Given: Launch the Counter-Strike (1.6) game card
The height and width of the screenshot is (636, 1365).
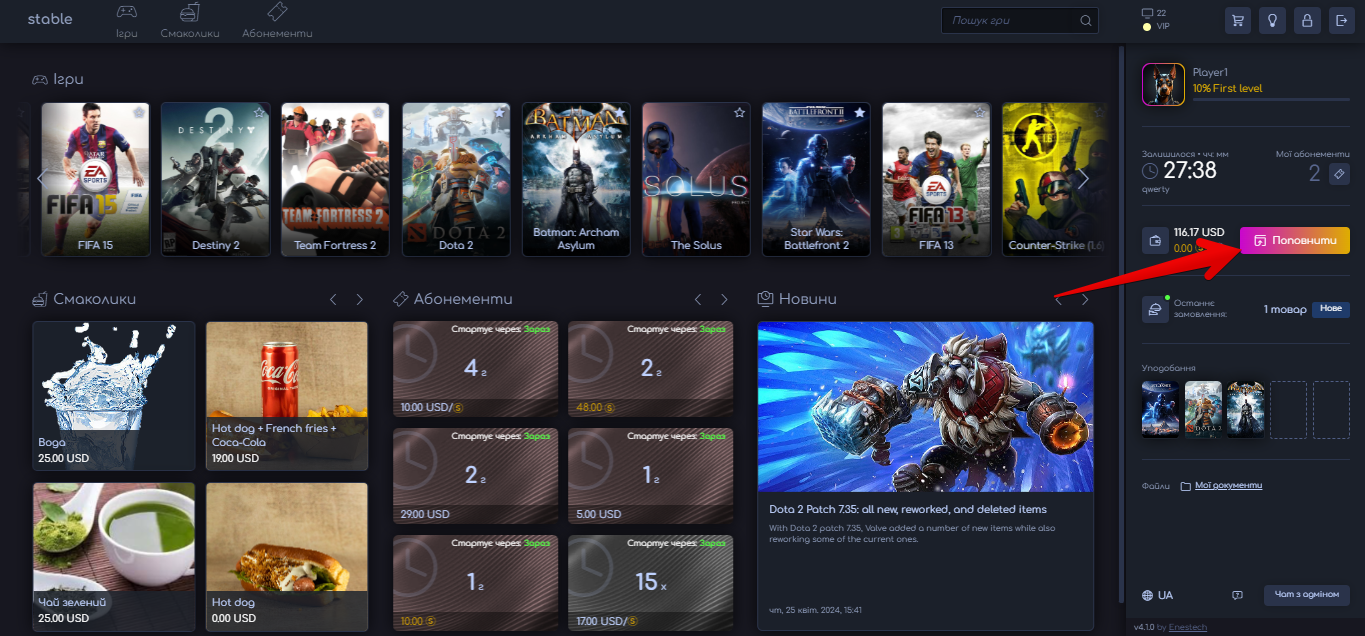Looking at the screenshot, I should point(1055,179).
